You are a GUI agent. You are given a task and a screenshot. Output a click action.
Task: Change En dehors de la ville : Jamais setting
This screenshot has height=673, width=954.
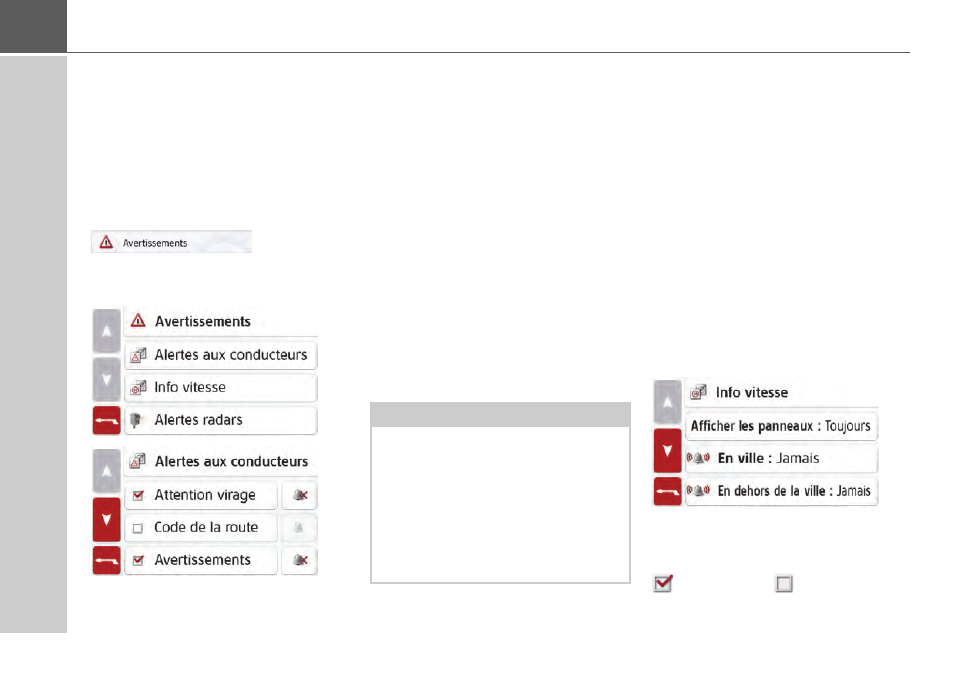[780, 491]
